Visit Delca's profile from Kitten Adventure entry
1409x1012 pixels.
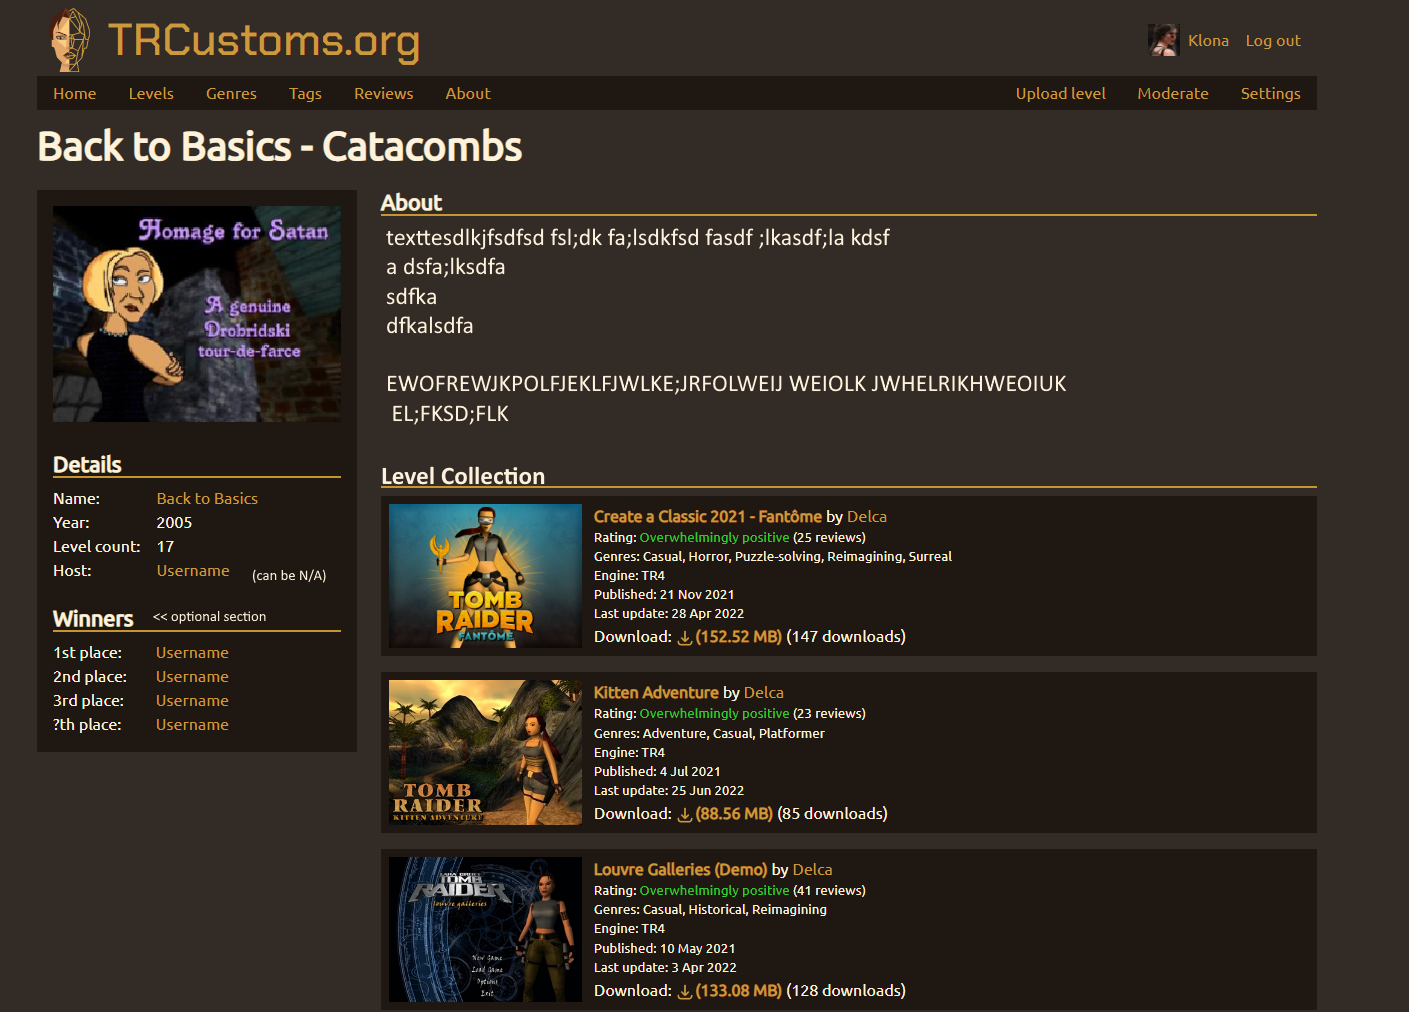click(x=763, y=692)
